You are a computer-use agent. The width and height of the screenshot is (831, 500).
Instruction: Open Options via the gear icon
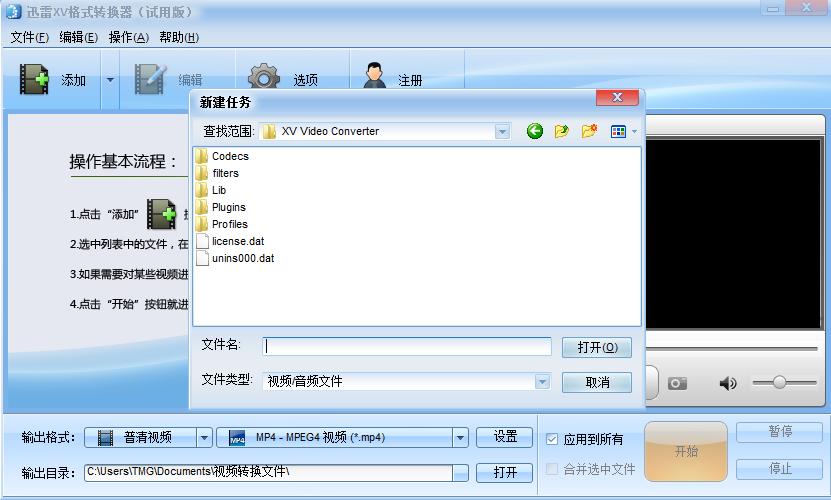coord(263,76)
